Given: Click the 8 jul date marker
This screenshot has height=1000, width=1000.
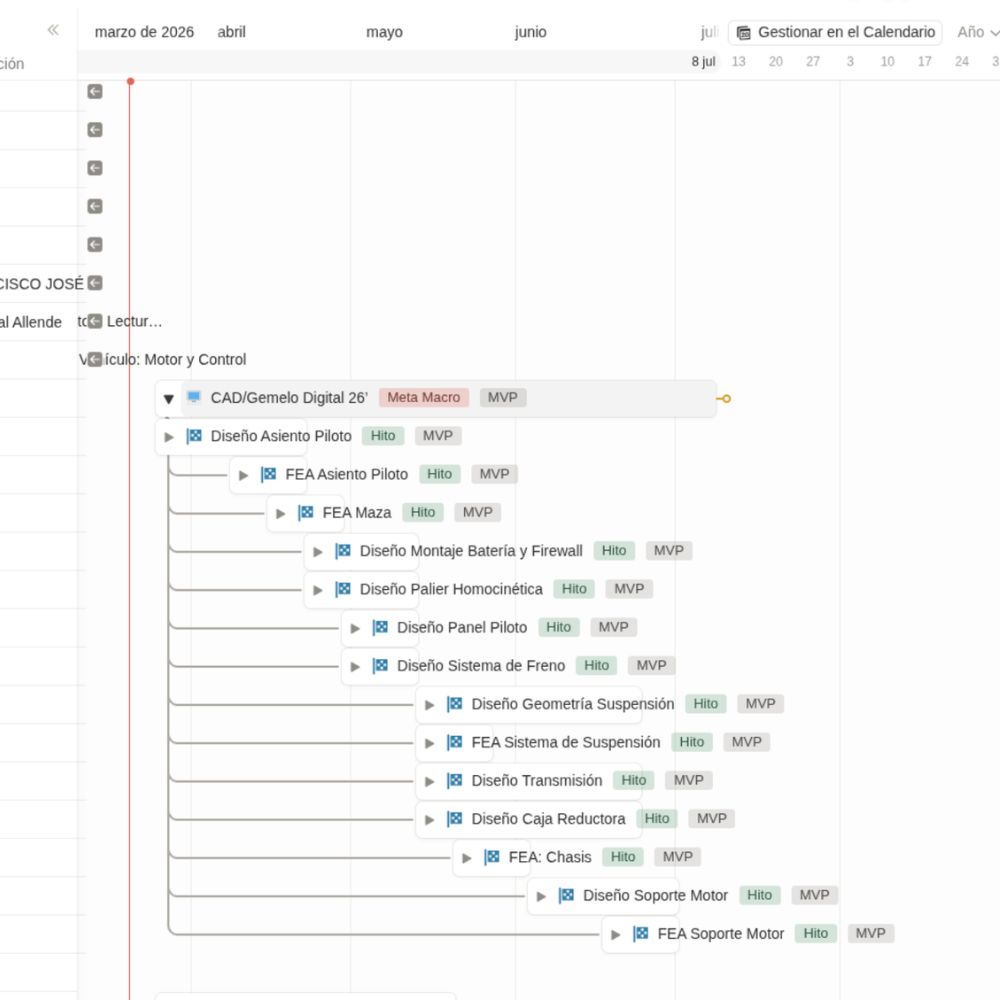Looking at the screenshot, I should pos(703,62).
